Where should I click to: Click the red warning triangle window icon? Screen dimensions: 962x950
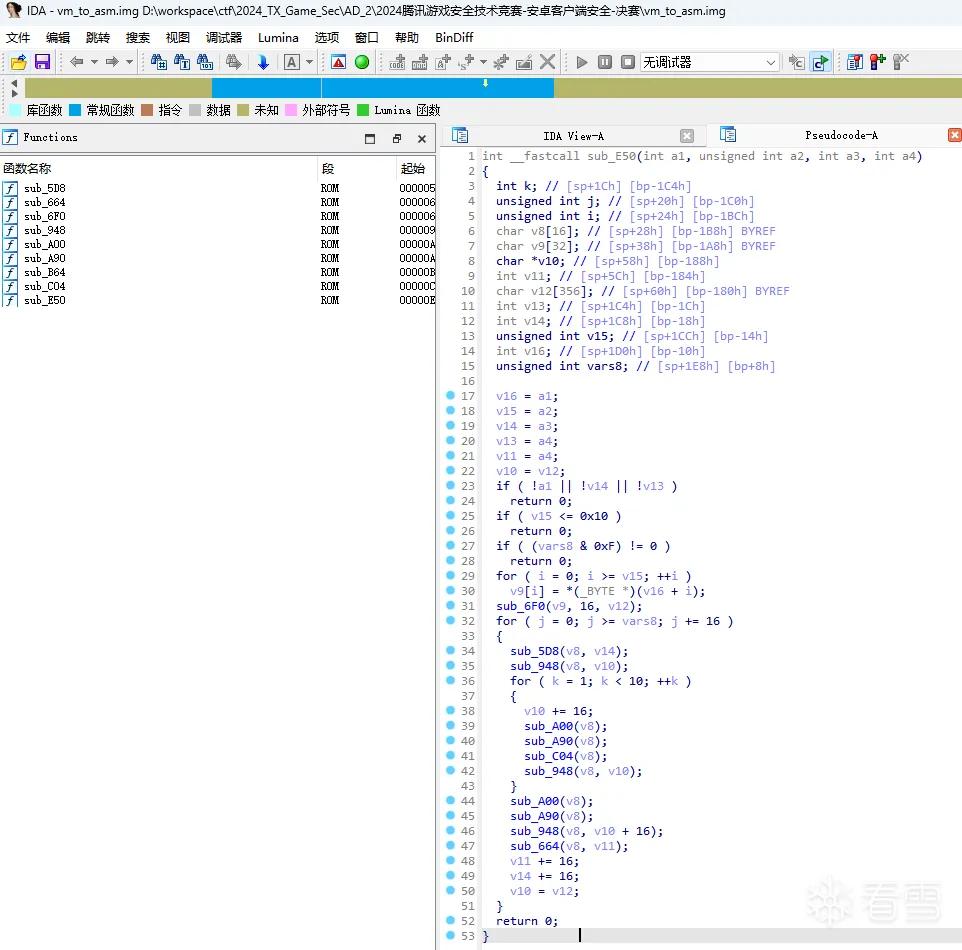(338, 62)
